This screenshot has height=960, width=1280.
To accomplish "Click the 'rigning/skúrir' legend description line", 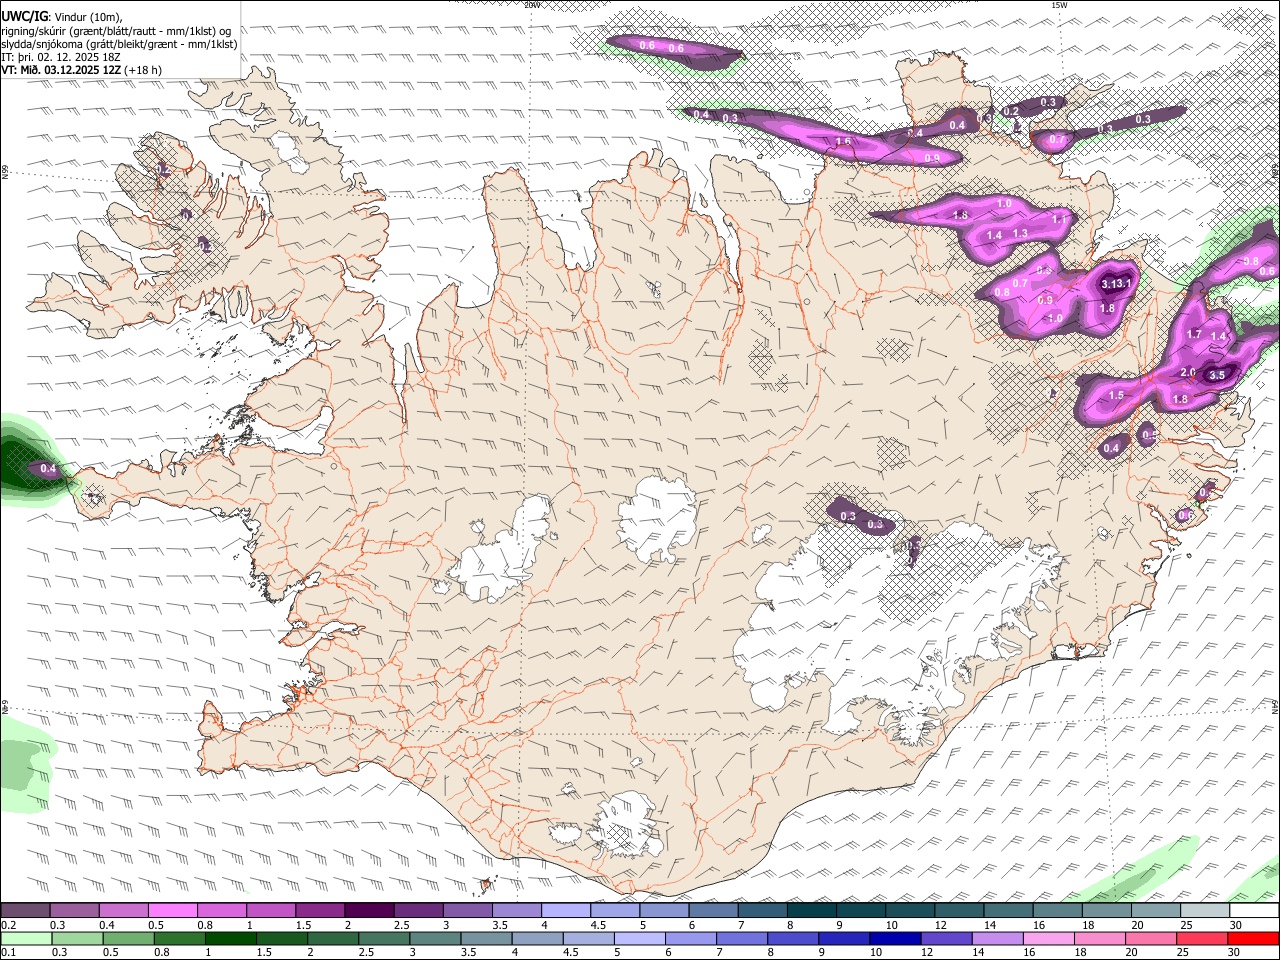I will pyautogui.click(x=116, y=31).
